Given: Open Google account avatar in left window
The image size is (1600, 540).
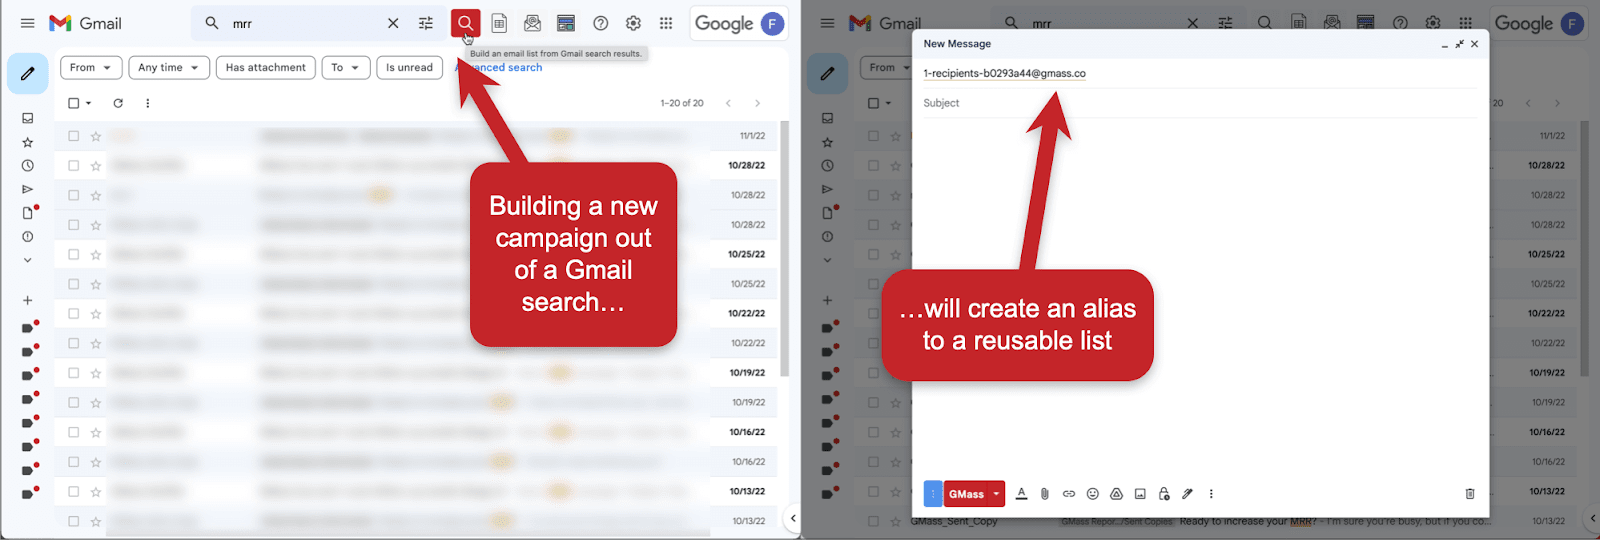Looking at the screenshot, I should point(772,23).
